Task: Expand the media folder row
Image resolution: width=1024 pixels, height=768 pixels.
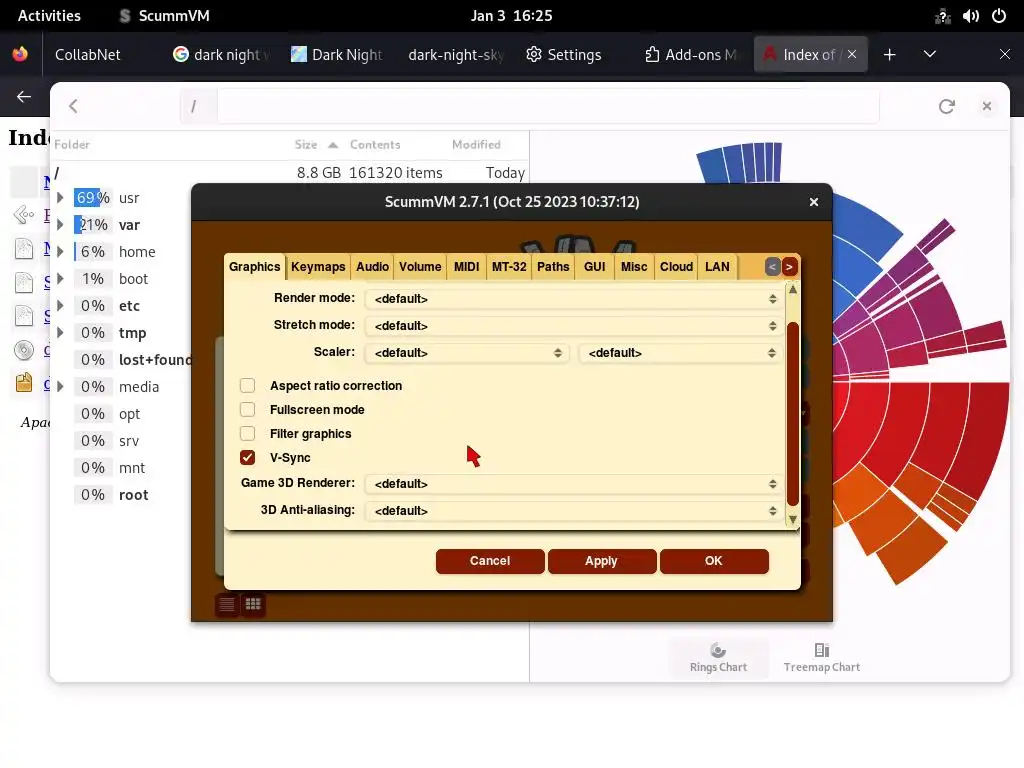Action: (x=60, y=387)
